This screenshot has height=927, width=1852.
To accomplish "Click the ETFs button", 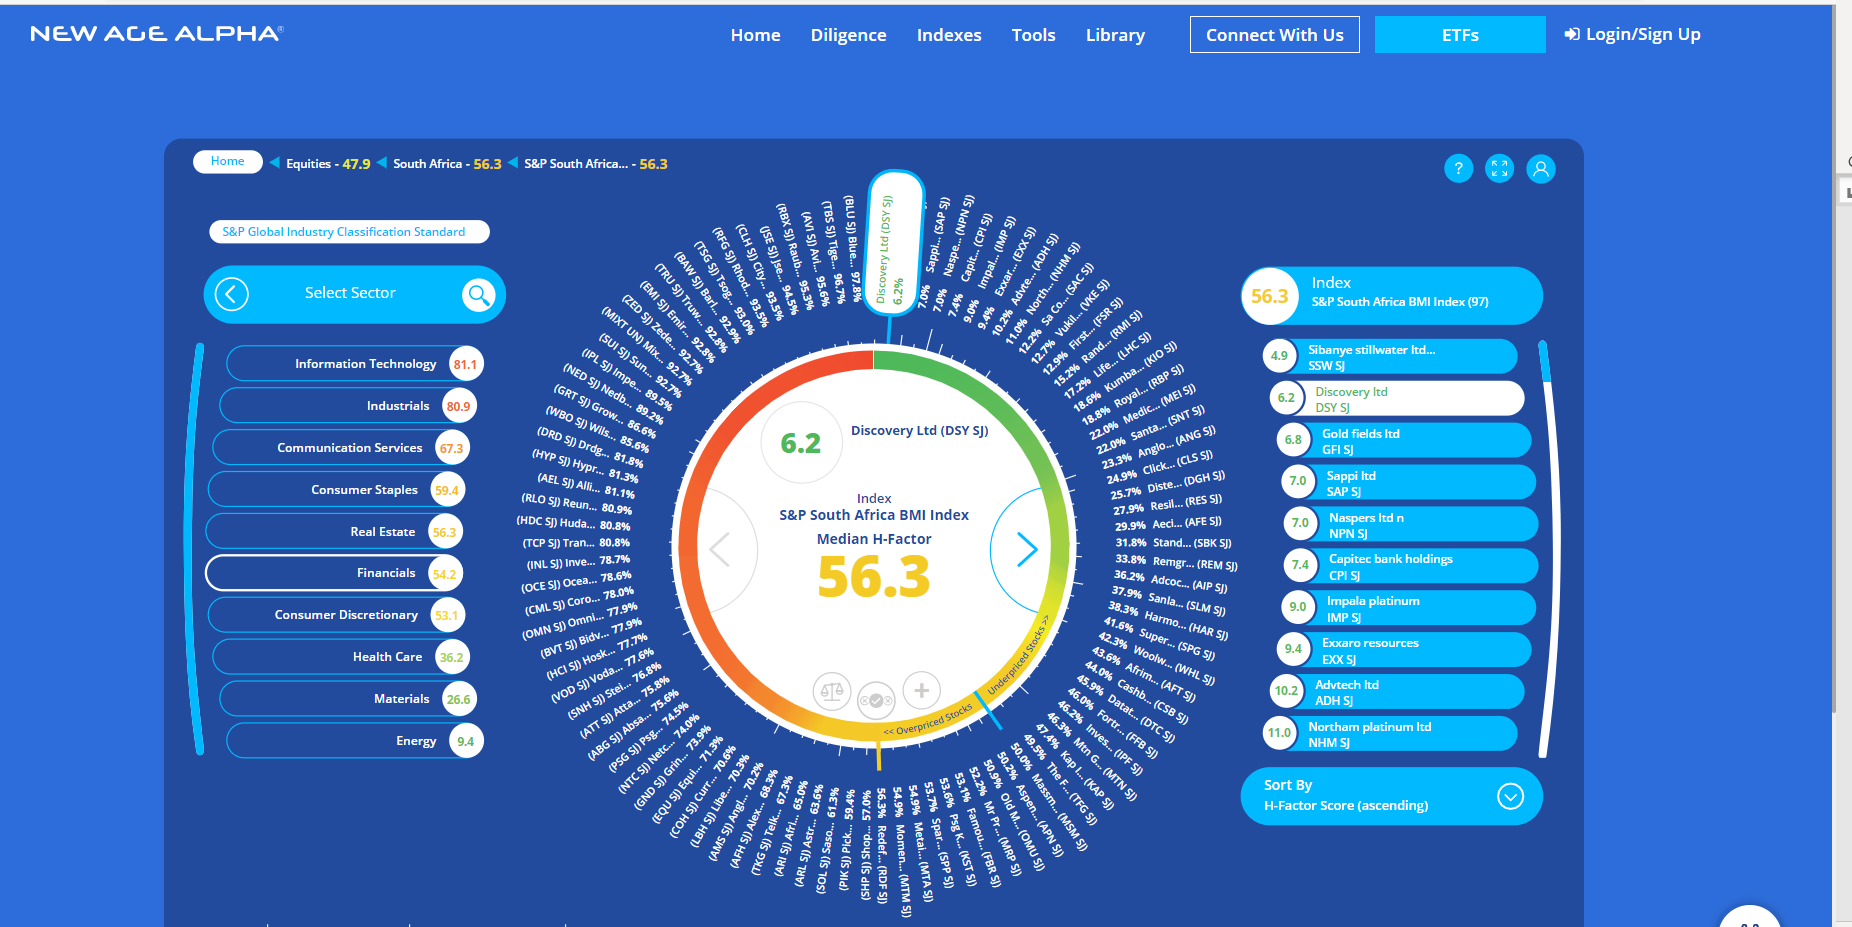I will point(1459,35).
